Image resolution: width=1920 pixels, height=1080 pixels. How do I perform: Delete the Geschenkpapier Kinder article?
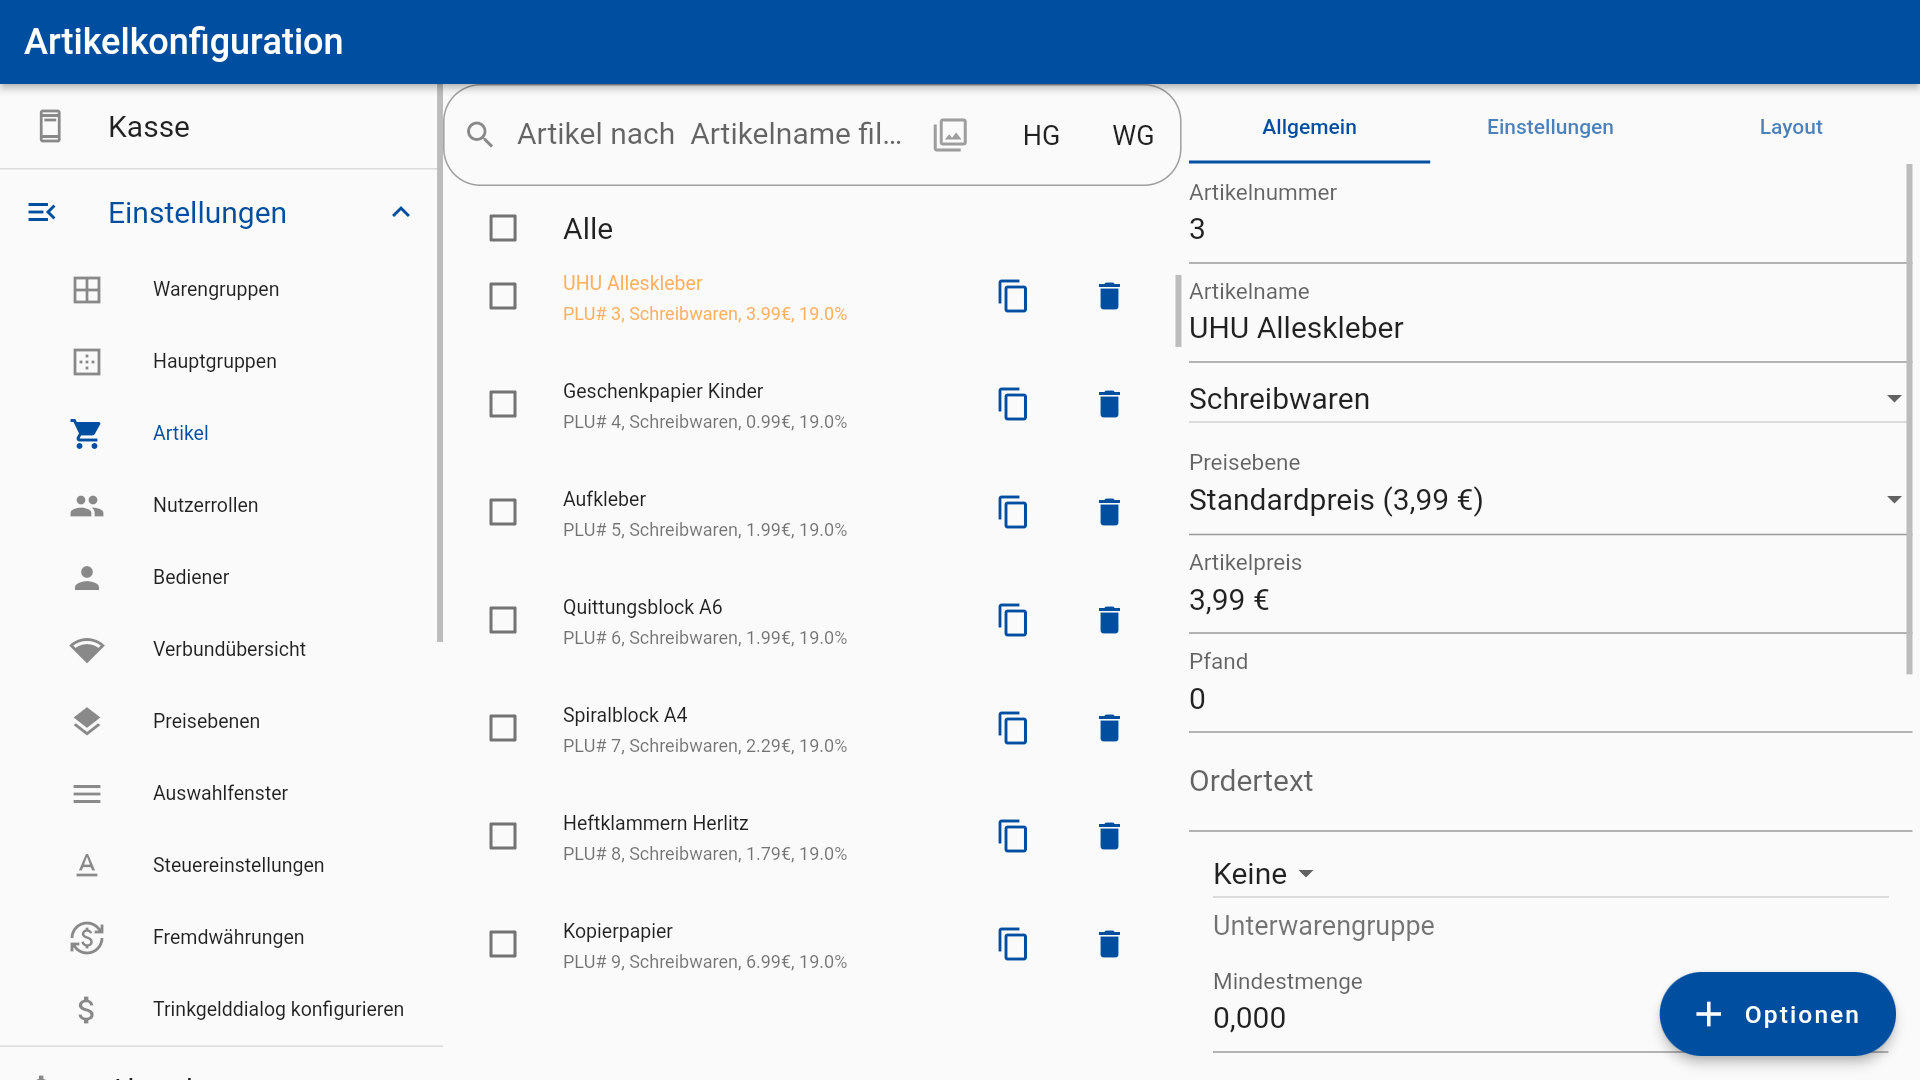coord(1109,404)
